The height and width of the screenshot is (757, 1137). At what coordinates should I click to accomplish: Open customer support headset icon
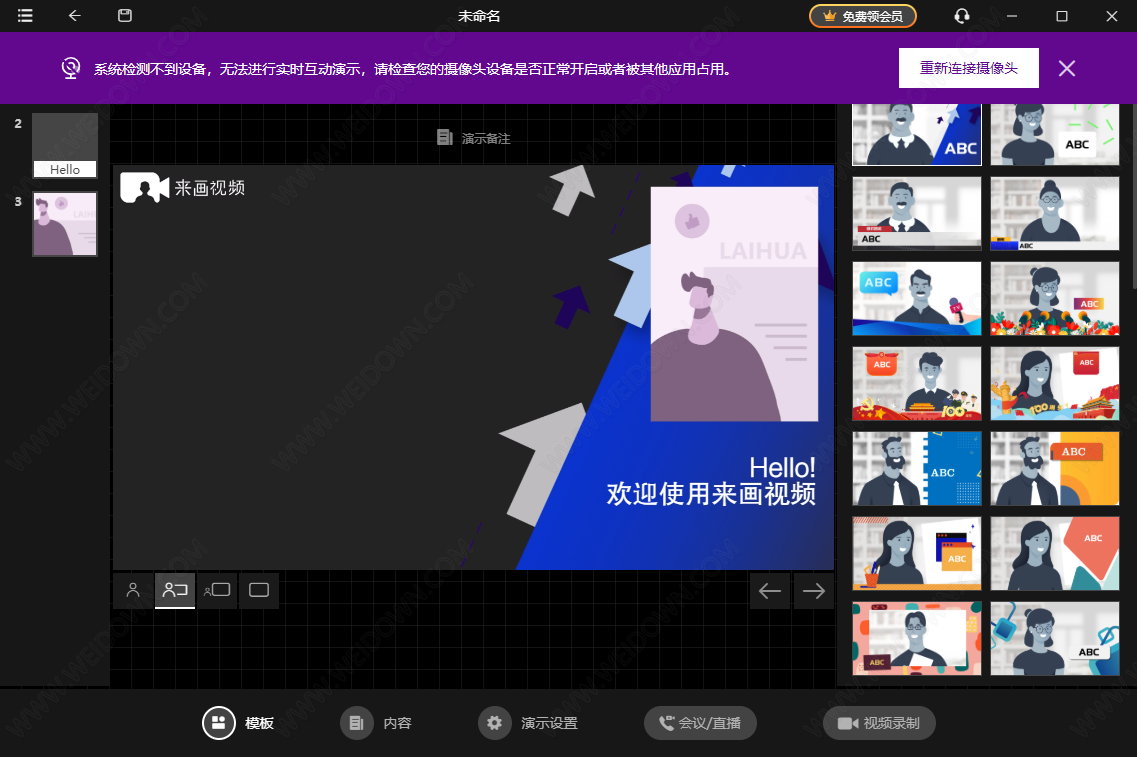click(x=962, y=16)
